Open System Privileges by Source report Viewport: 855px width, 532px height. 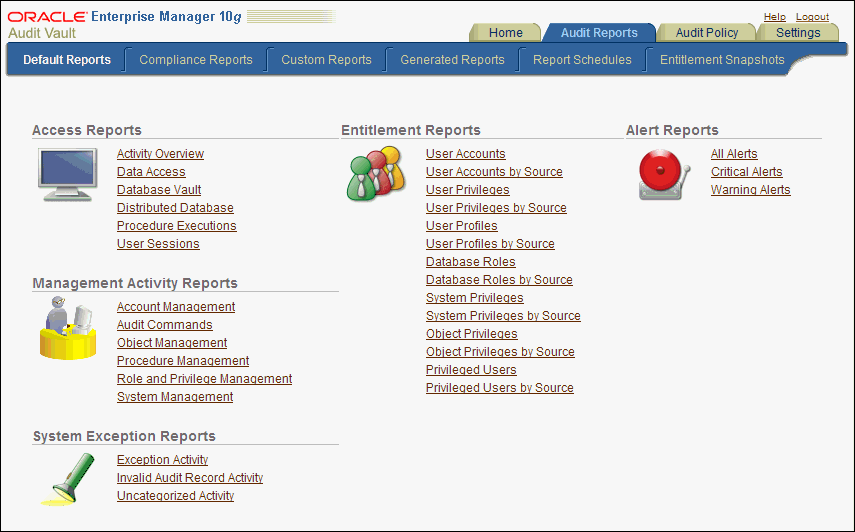pos(503,316)
